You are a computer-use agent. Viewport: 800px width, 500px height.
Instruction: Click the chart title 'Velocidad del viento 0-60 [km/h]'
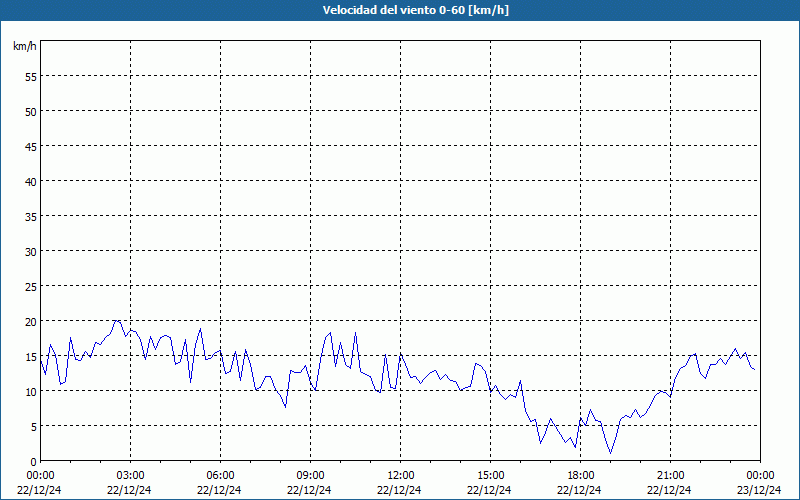[x=415, y=10]
